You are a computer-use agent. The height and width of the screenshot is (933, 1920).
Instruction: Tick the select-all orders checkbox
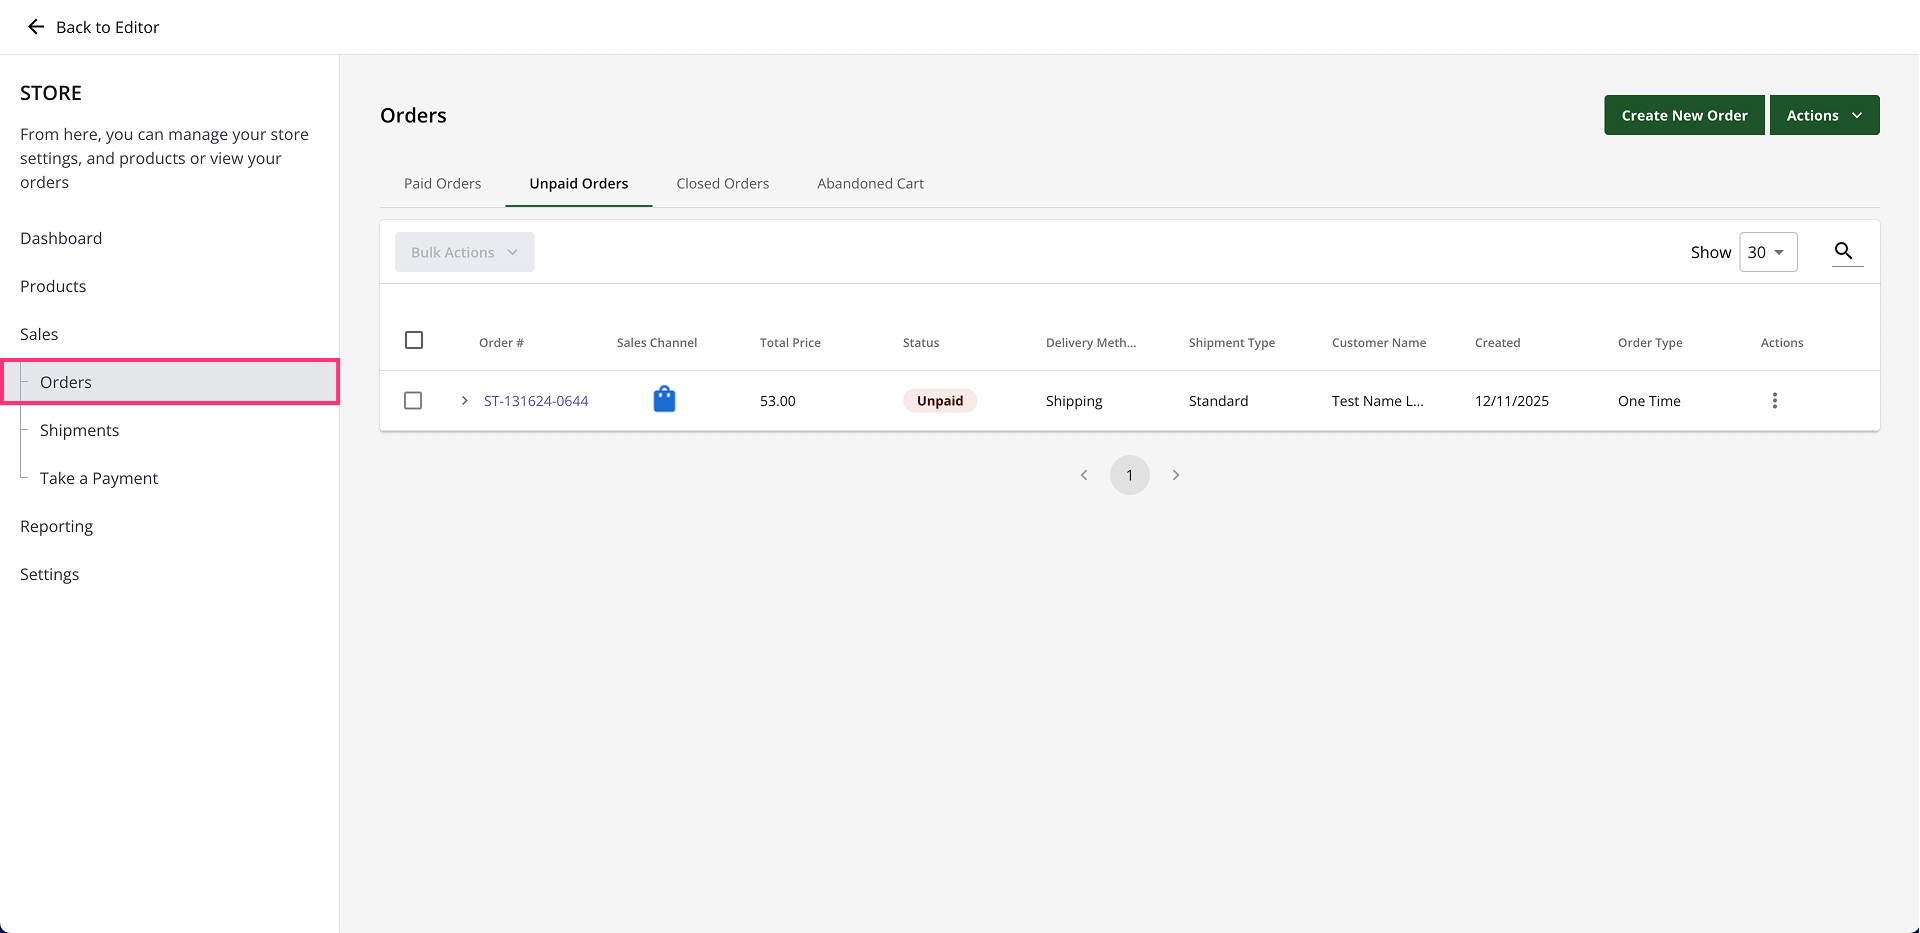(x=414, y=340)
